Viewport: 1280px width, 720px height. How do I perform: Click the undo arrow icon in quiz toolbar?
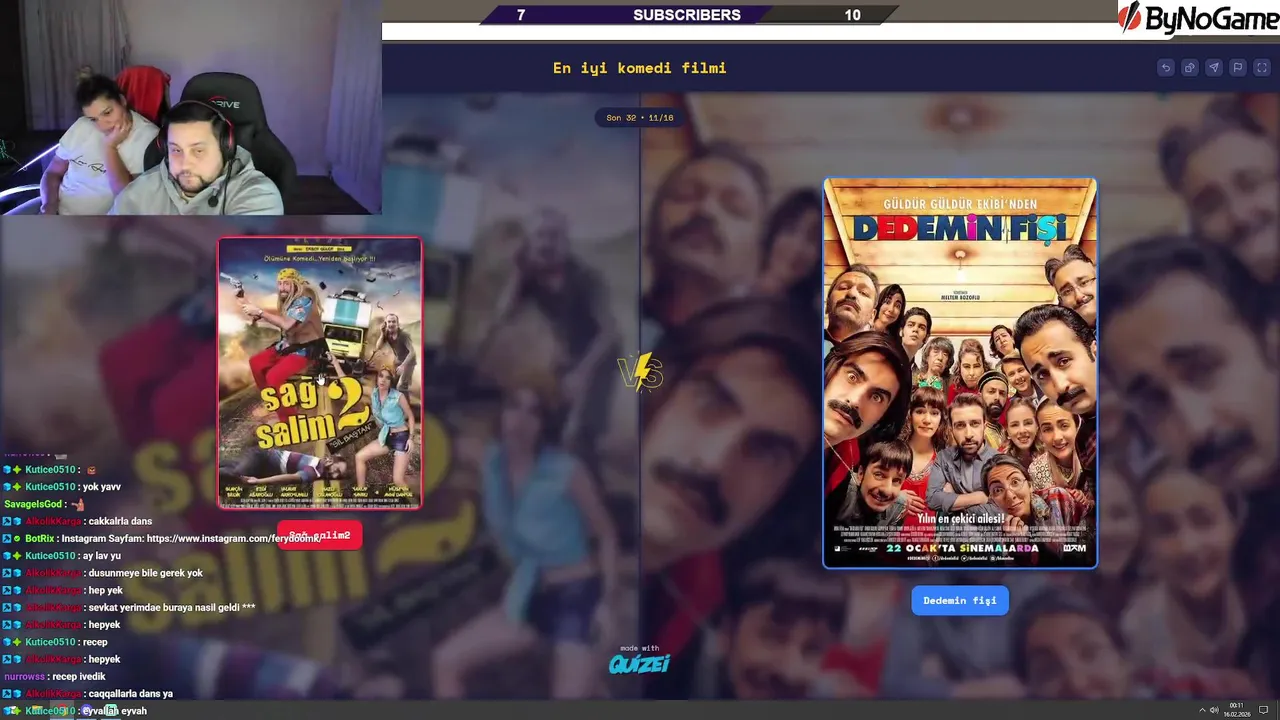(x=1166, y=68)
